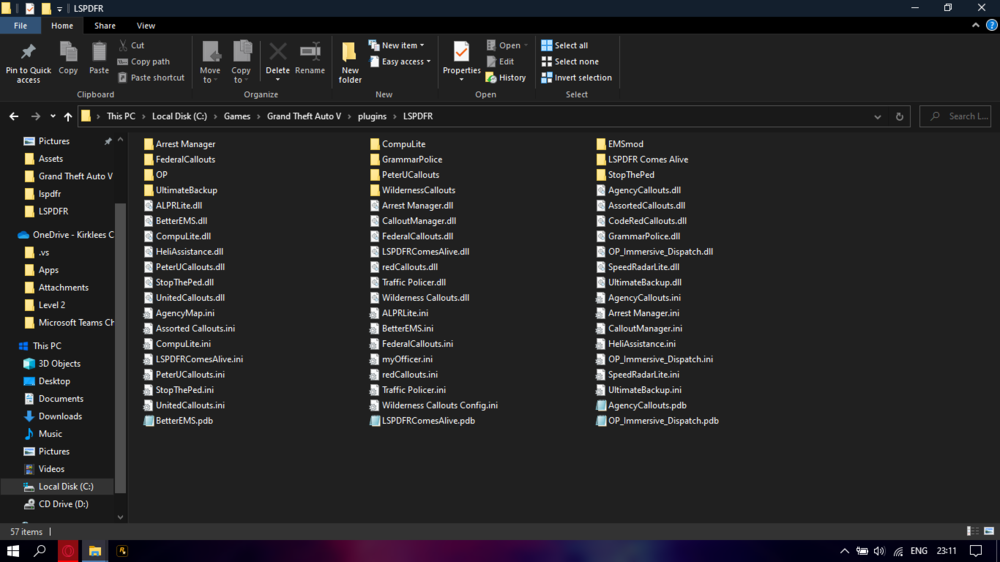1000x562 pixels.
Task: Switch to the Share ribbon tab
Action: pyautogui.click(x=105, y=26)
